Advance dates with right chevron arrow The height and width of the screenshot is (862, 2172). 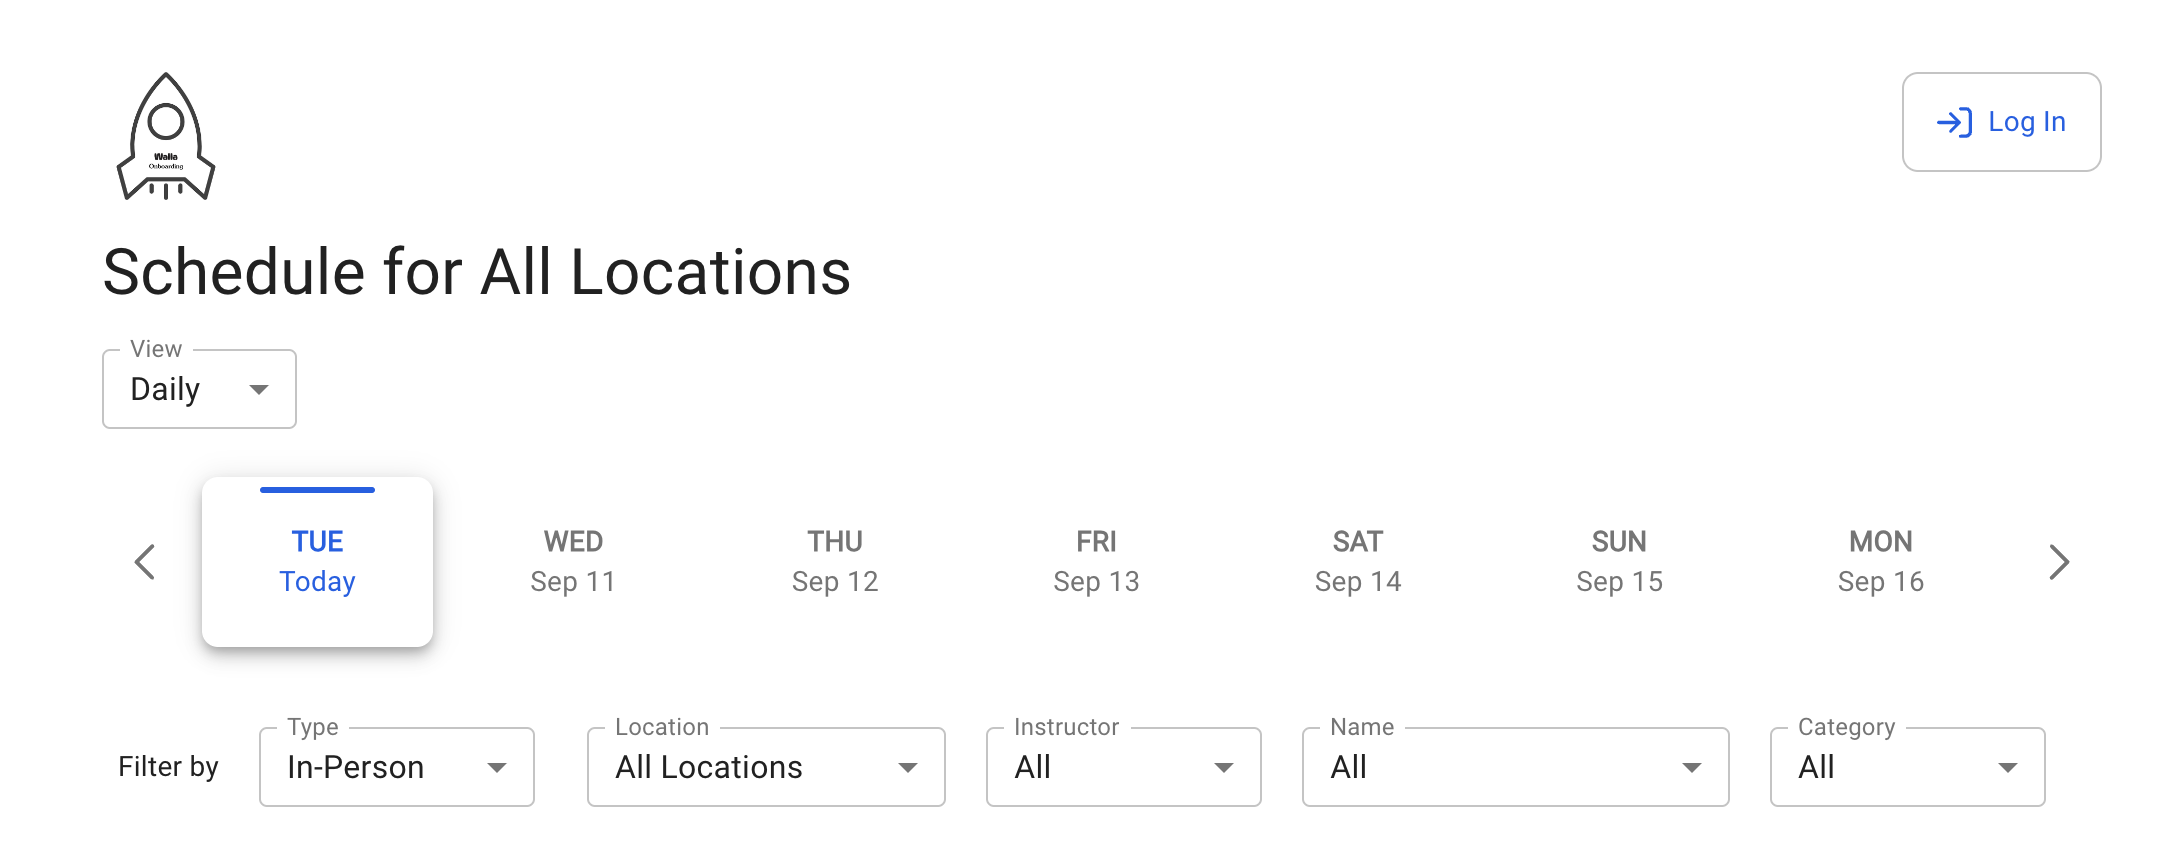[2058, 562]
